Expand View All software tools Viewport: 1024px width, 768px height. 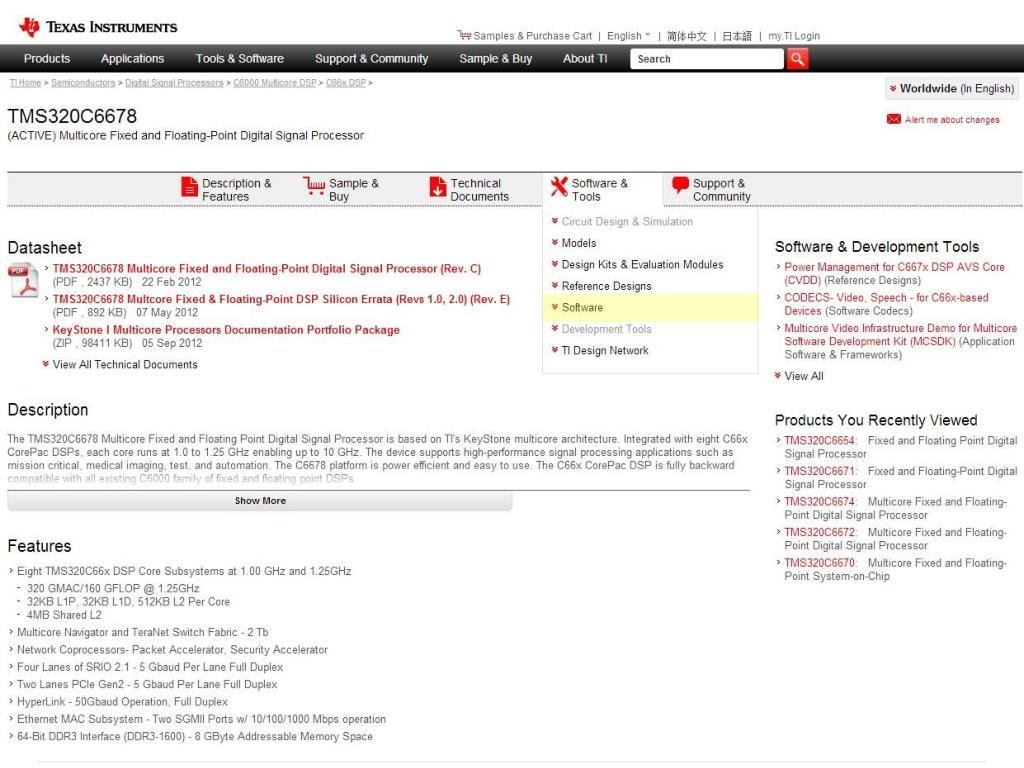coord(803,376)
